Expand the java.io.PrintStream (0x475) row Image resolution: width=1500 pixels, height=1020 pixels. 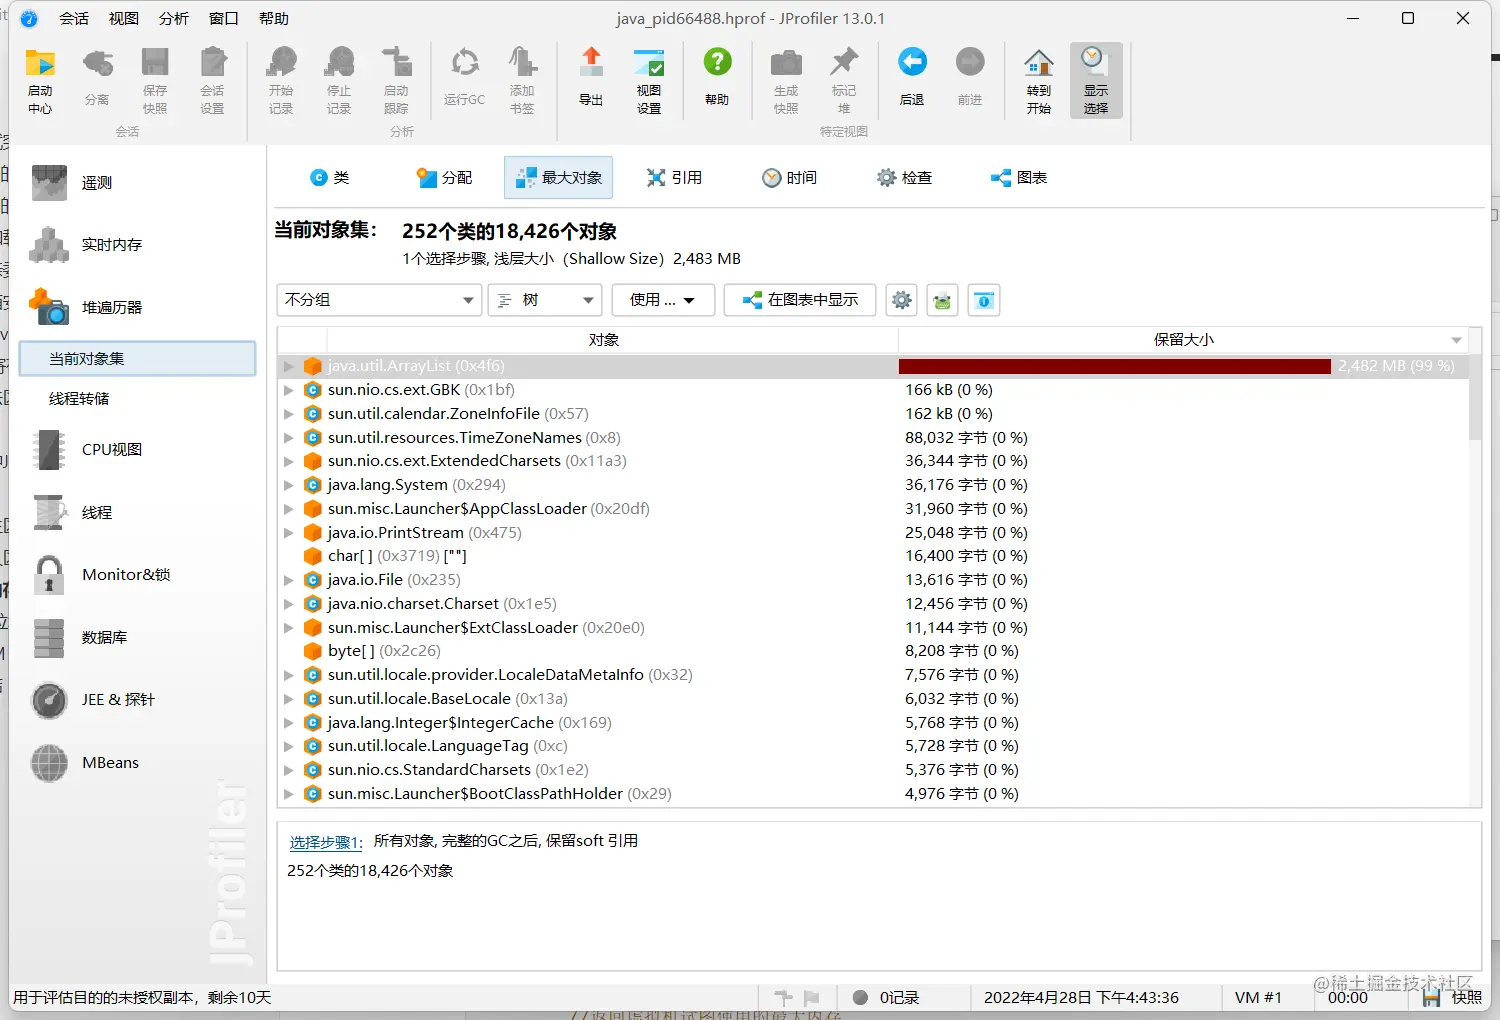click(289, 533)
